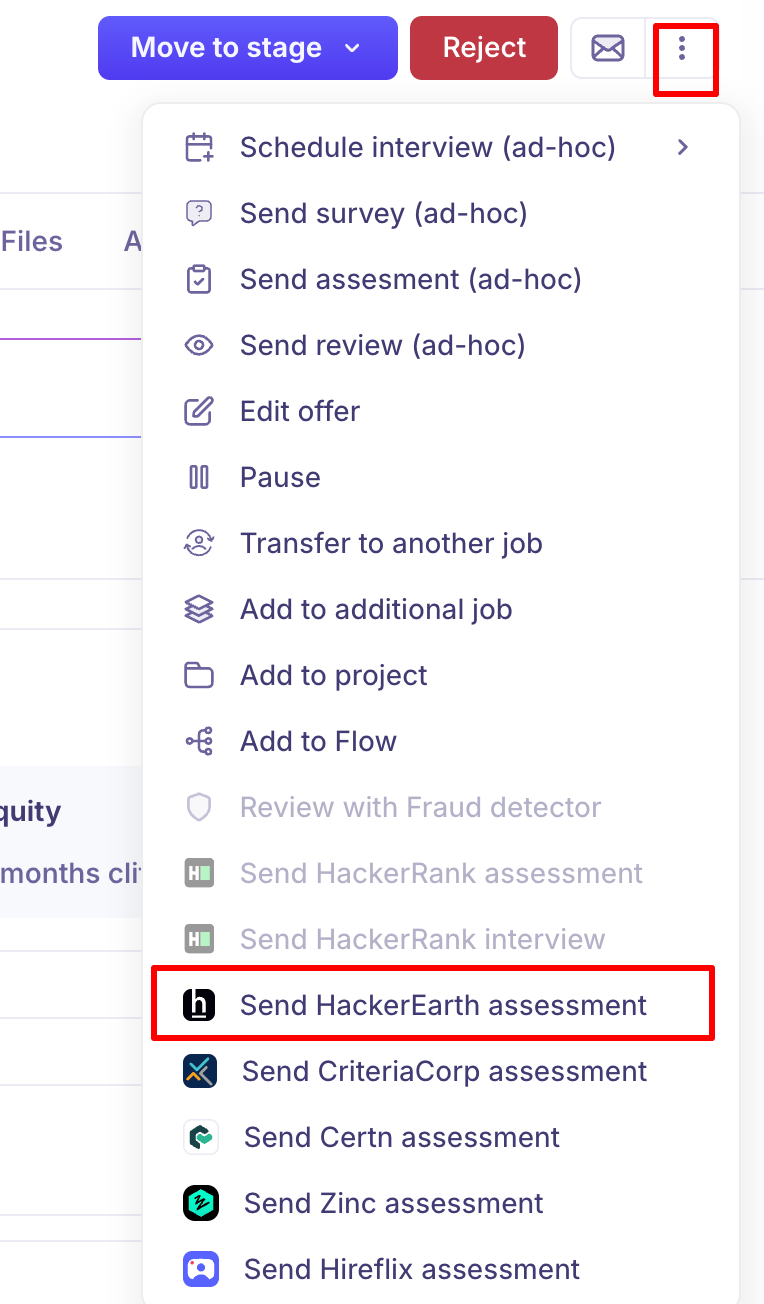Screen dimensions: 764x1304
Task: Choose Send assesment (ad-hoc) option
Action: click(x=410, y=279)
